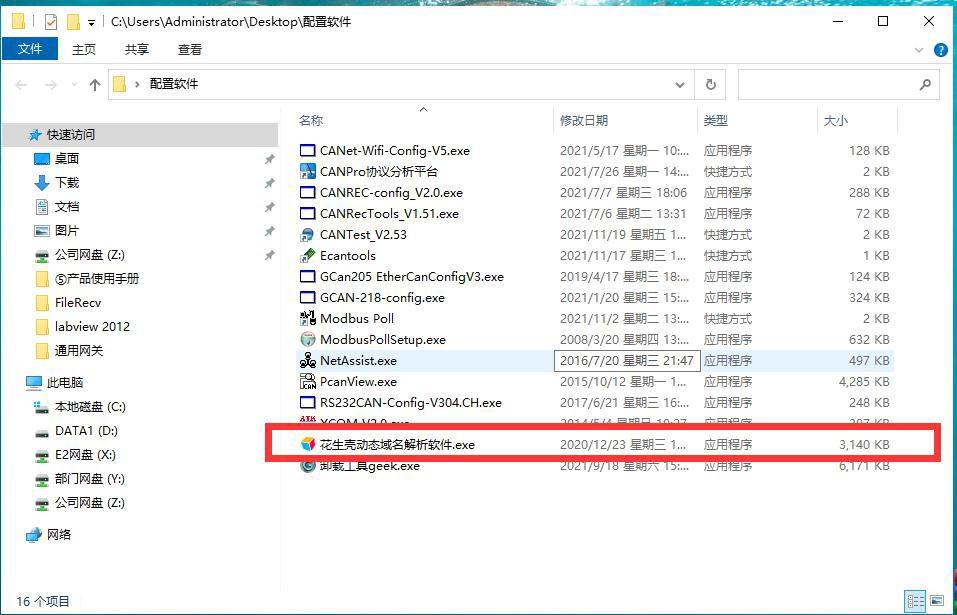Viewport: 957px width, 615px height.
Task: Click the CANTest_V2.53 shortcut icon
Action: coord(308,235)
